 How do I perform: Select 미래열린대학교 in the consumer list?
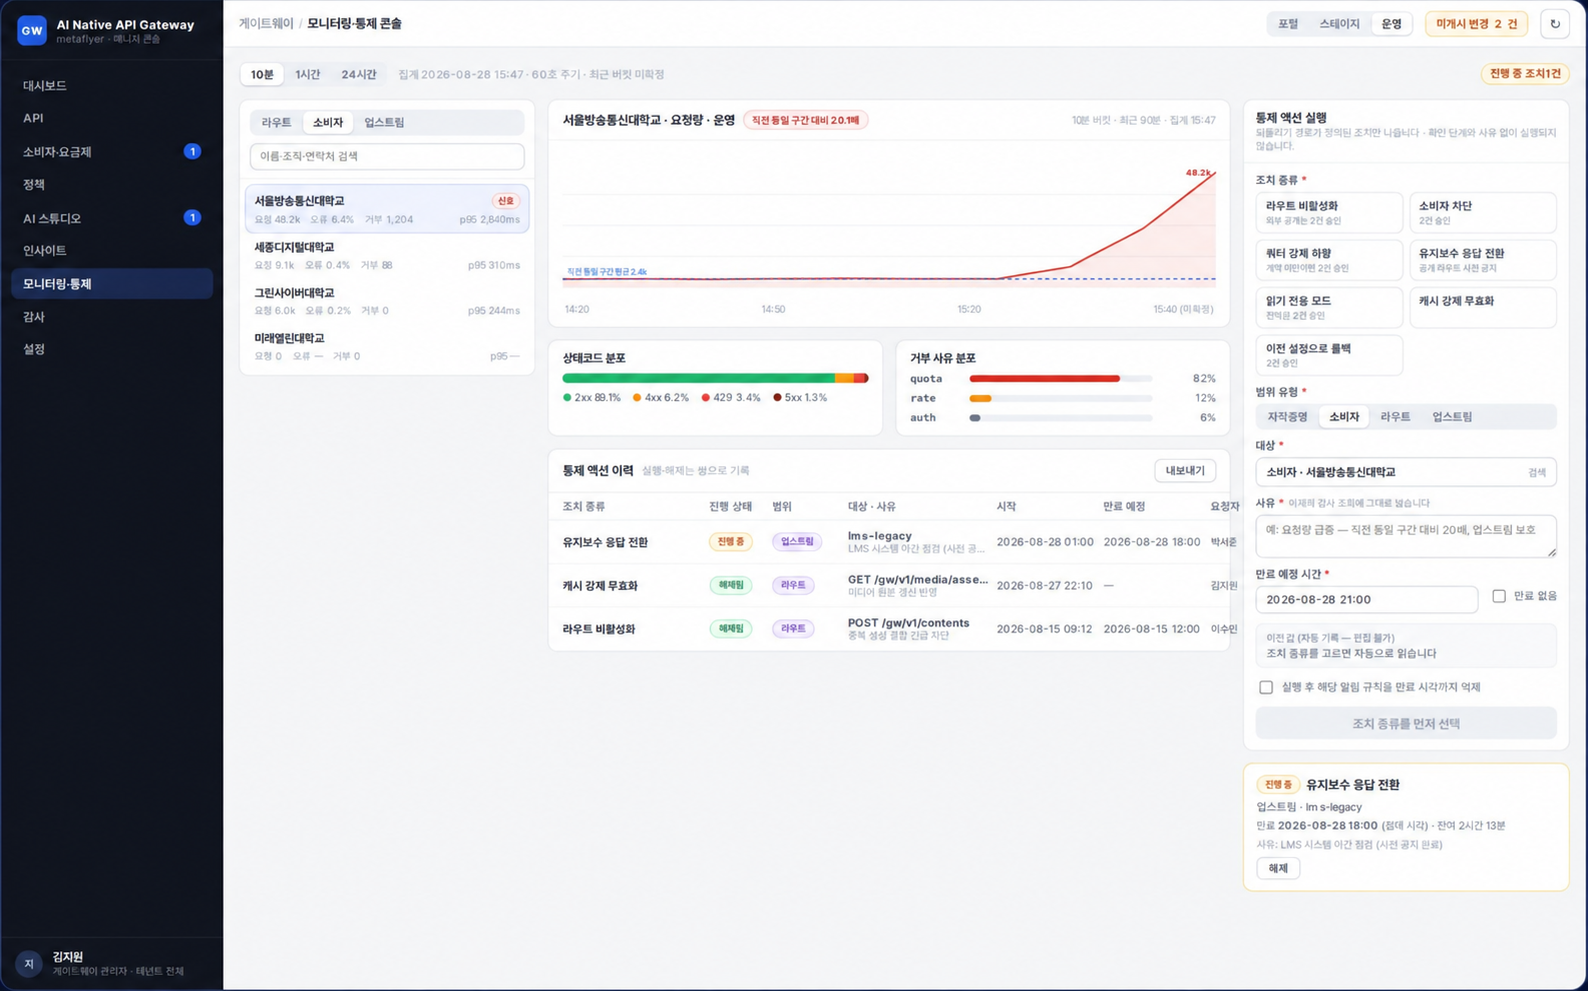(387, 347)
